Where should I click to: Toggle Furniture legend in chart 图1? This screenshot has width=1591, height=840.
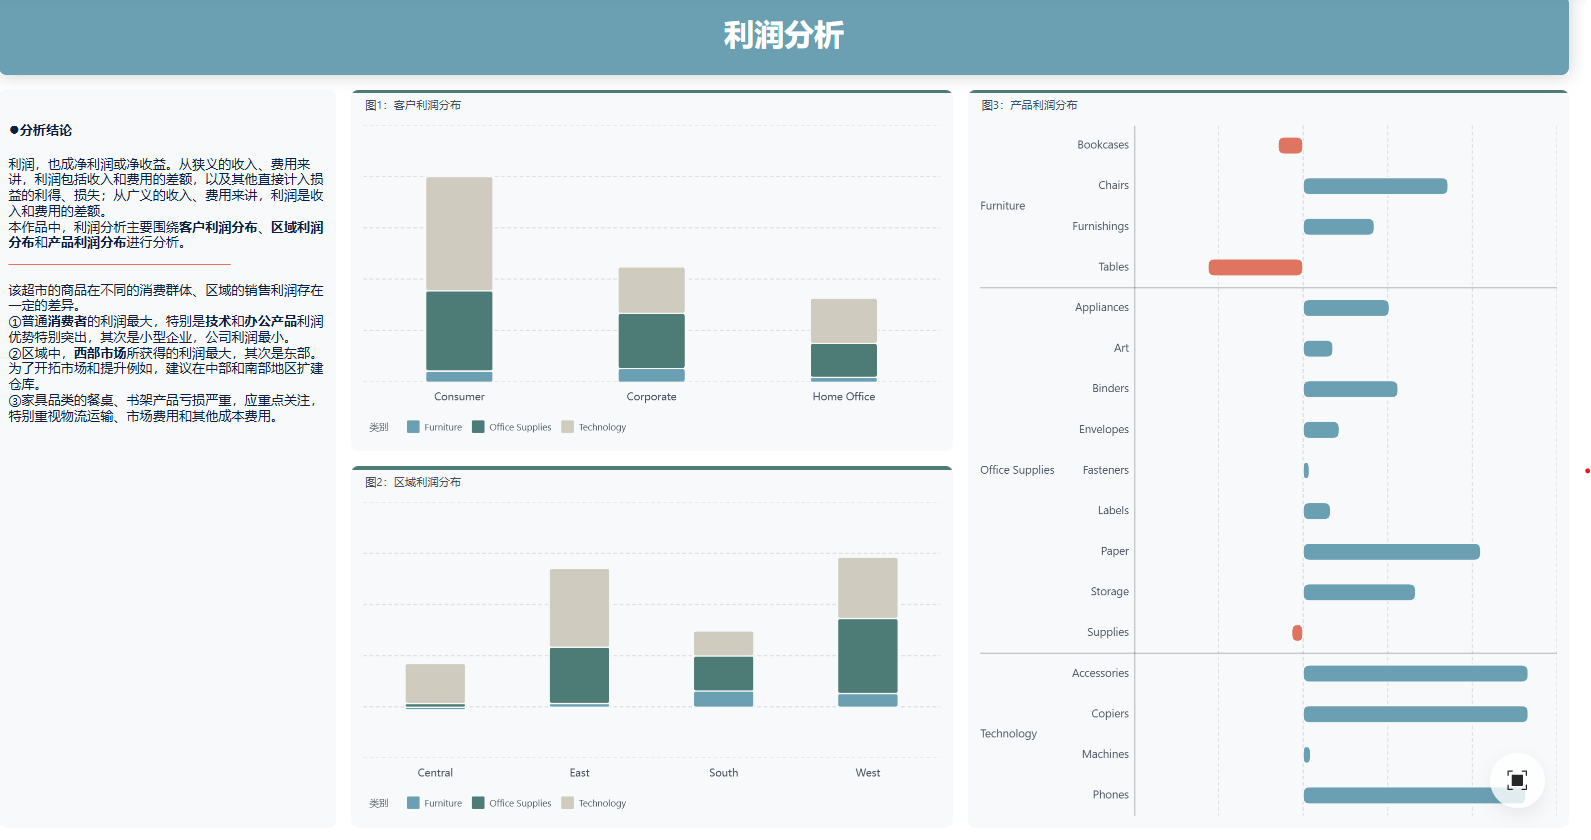point(435,427)
